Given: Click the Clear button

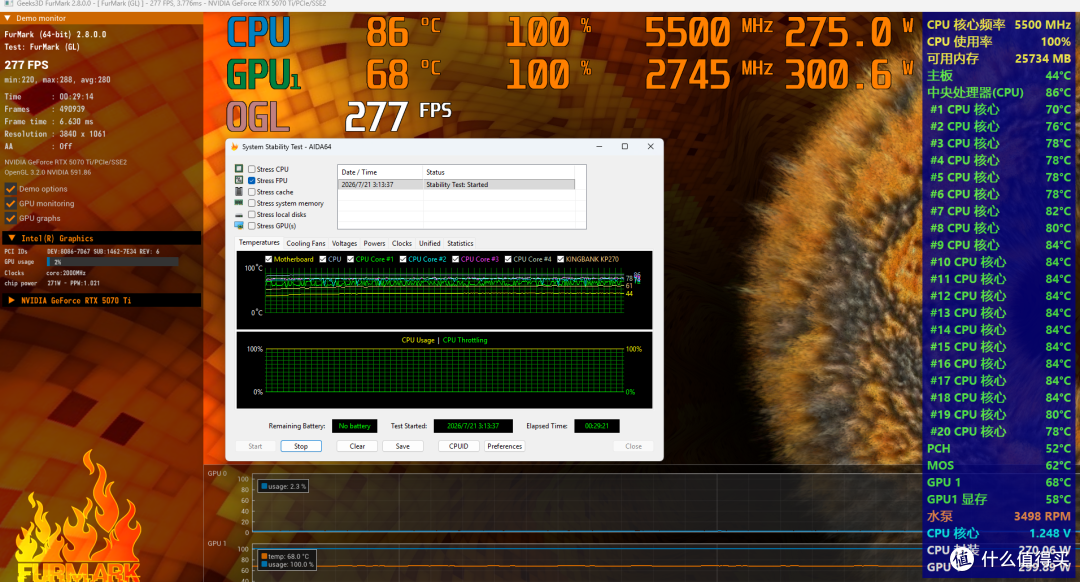Looking at the screenshot, I should click(x=357, y=446).
